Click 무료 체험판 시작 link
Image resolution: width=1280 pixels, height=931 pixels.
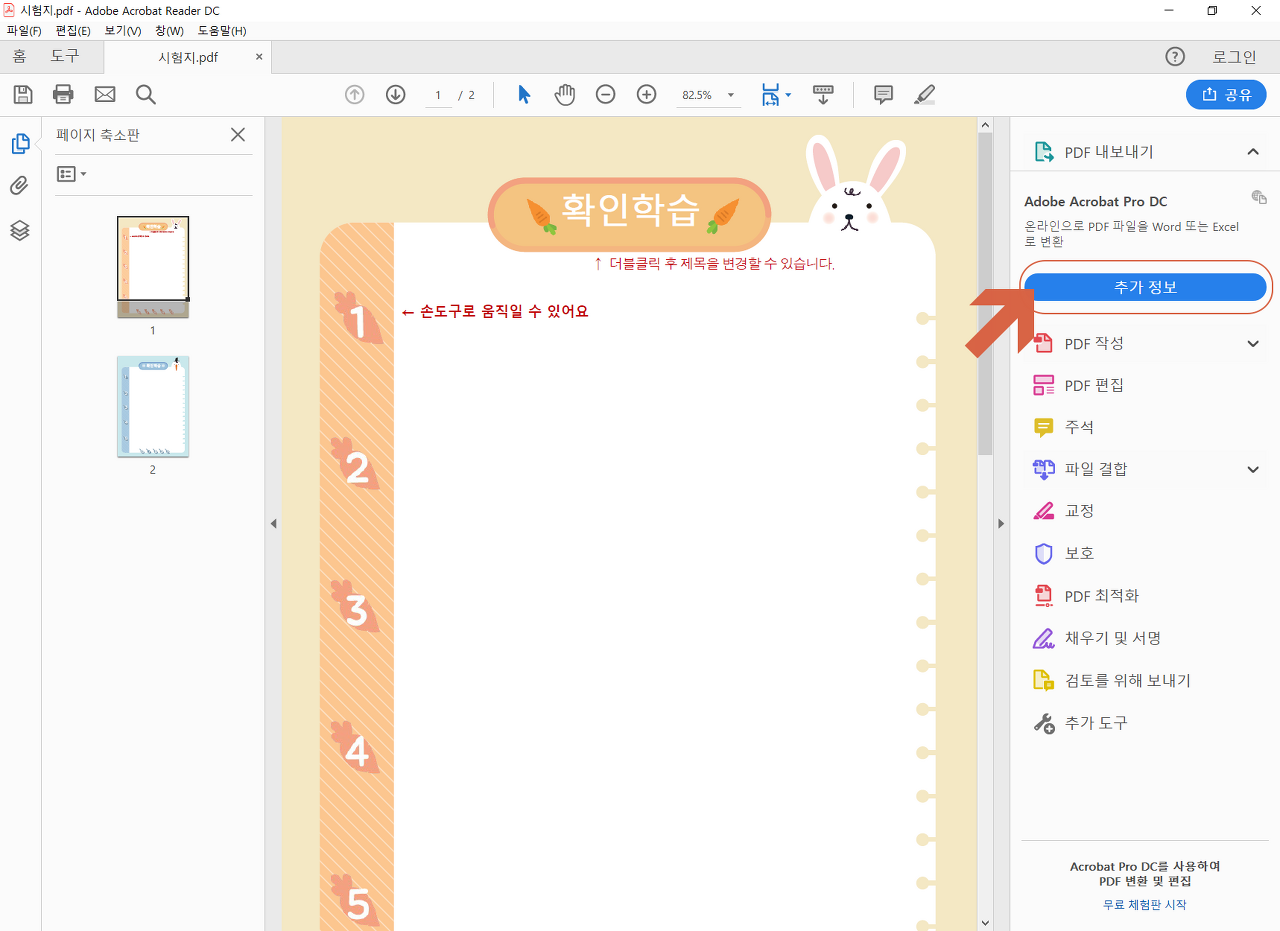click(x=1145, y=904)
